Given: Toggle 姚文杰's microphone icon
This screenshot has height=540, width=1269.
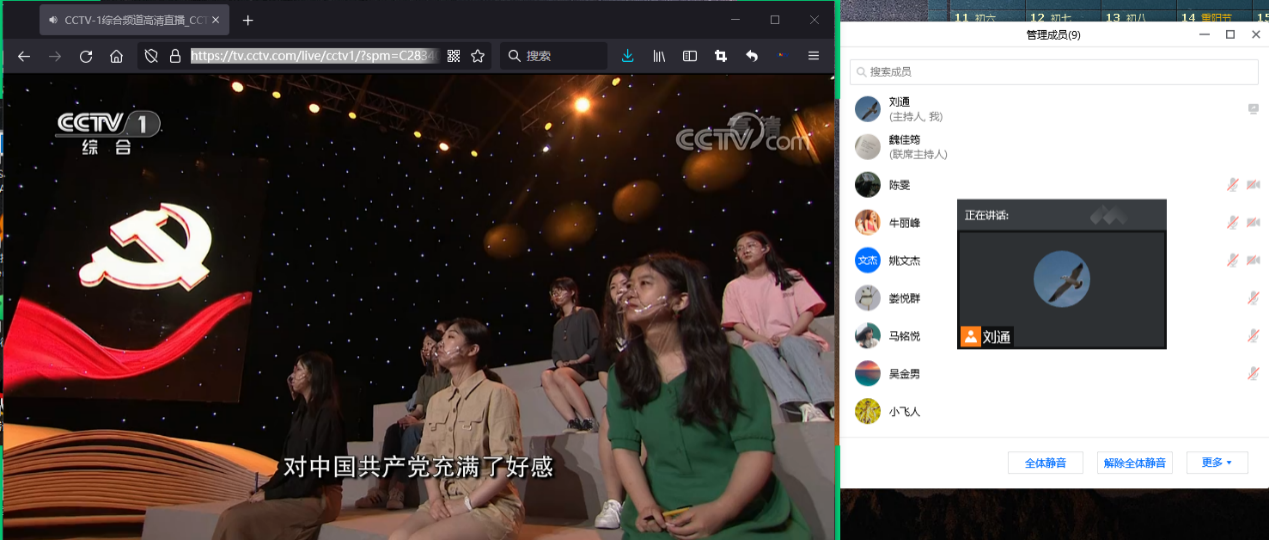Looking at the screenshot, I should [1233, 260].
